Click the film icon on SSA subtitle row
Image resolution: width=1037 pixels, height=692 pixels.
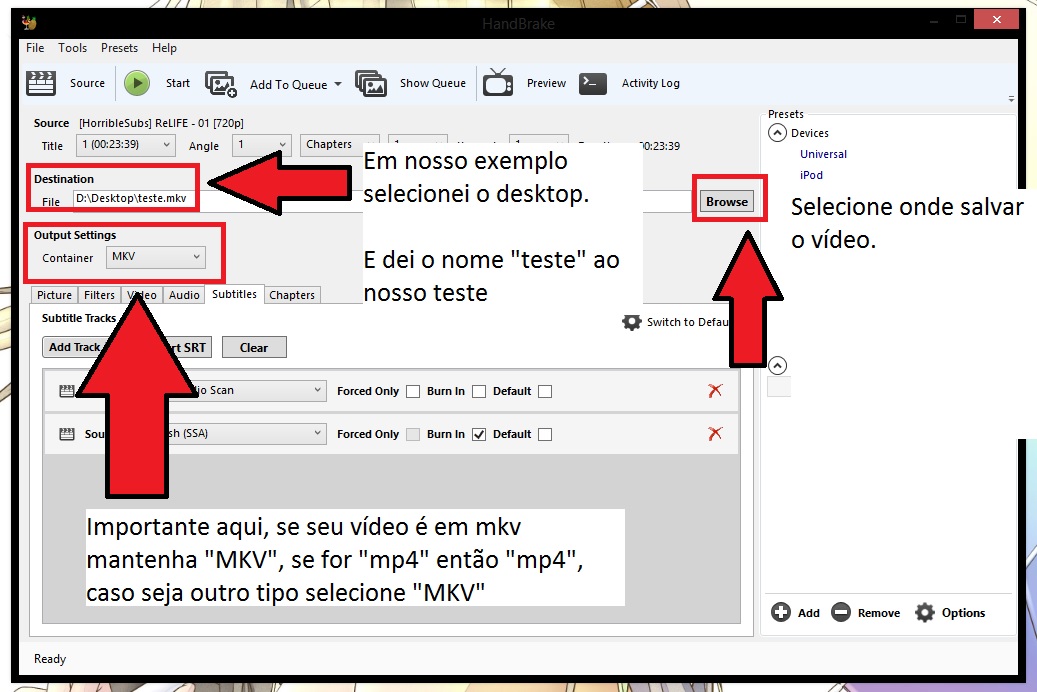[x=67, y=434]
